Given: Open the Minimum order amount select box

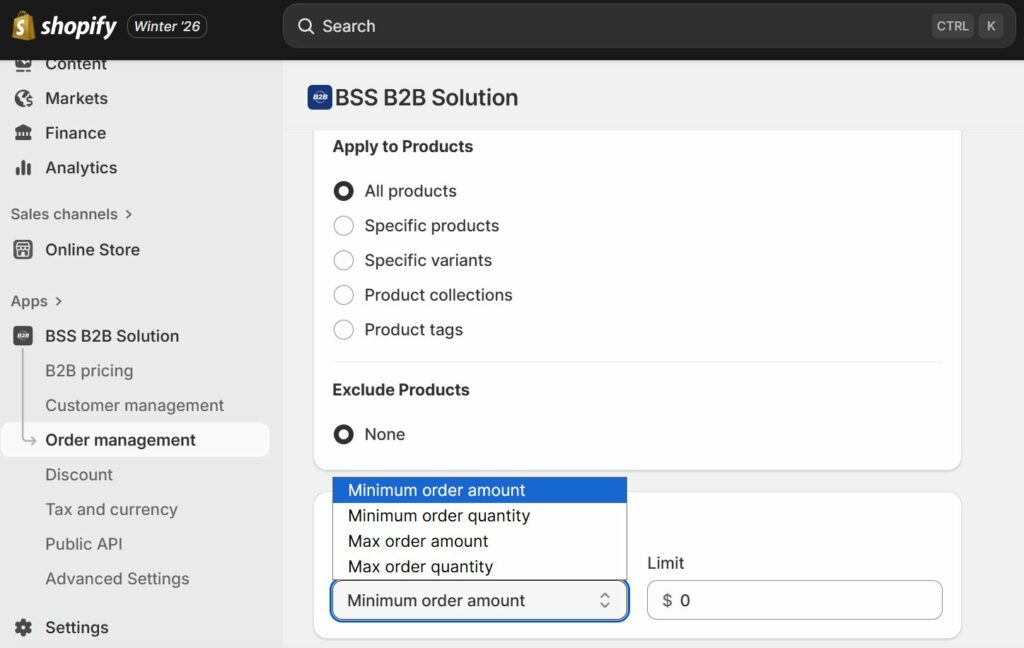Looking at the screenshot, I should pos(479,600).
